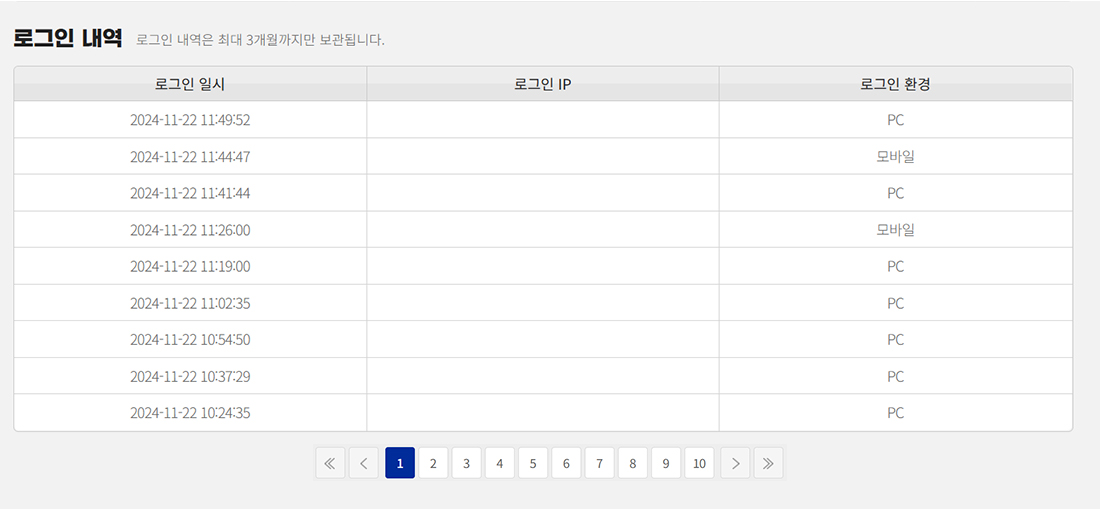Image resolution: width=1100 pixels, height=509 pixels.
Task: Jump to last page with double-right arrow
Action: tap(768, 463)
